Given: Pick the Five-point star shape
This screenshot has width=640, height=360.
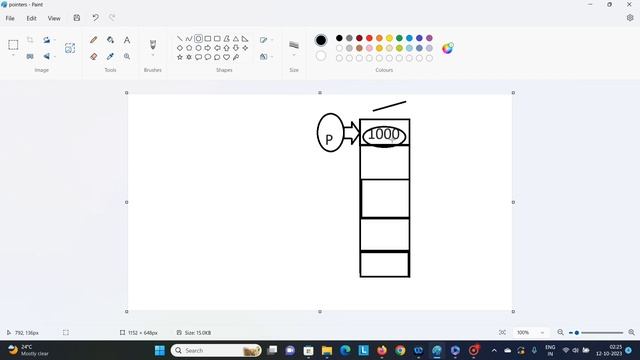Looking at the screenshot, I should [180, 57].
